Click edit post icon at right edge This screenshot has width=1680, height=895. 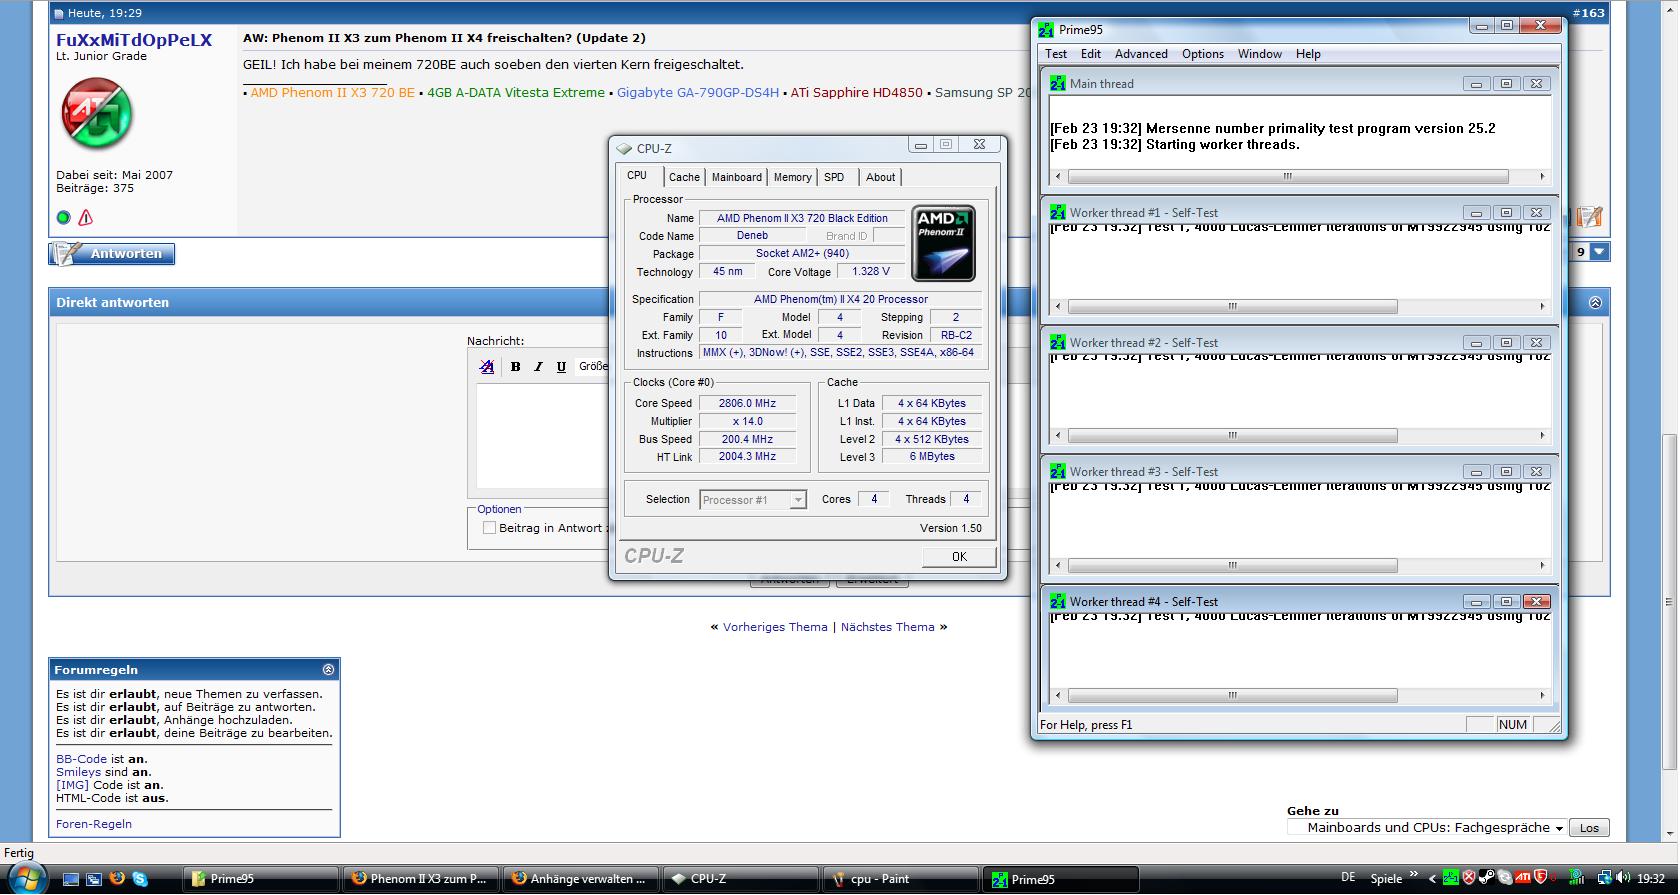pos(1590,216)
